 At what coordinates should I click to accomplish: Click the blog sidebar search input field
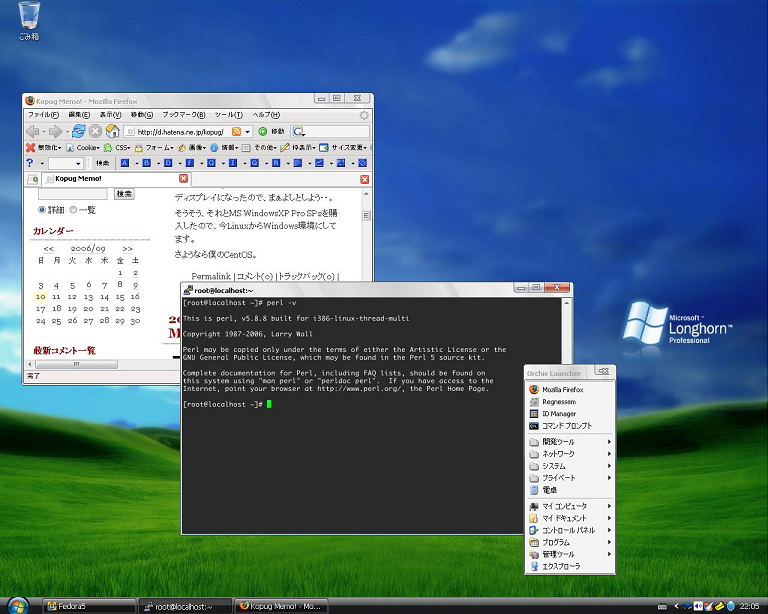[x=72, y=194]
